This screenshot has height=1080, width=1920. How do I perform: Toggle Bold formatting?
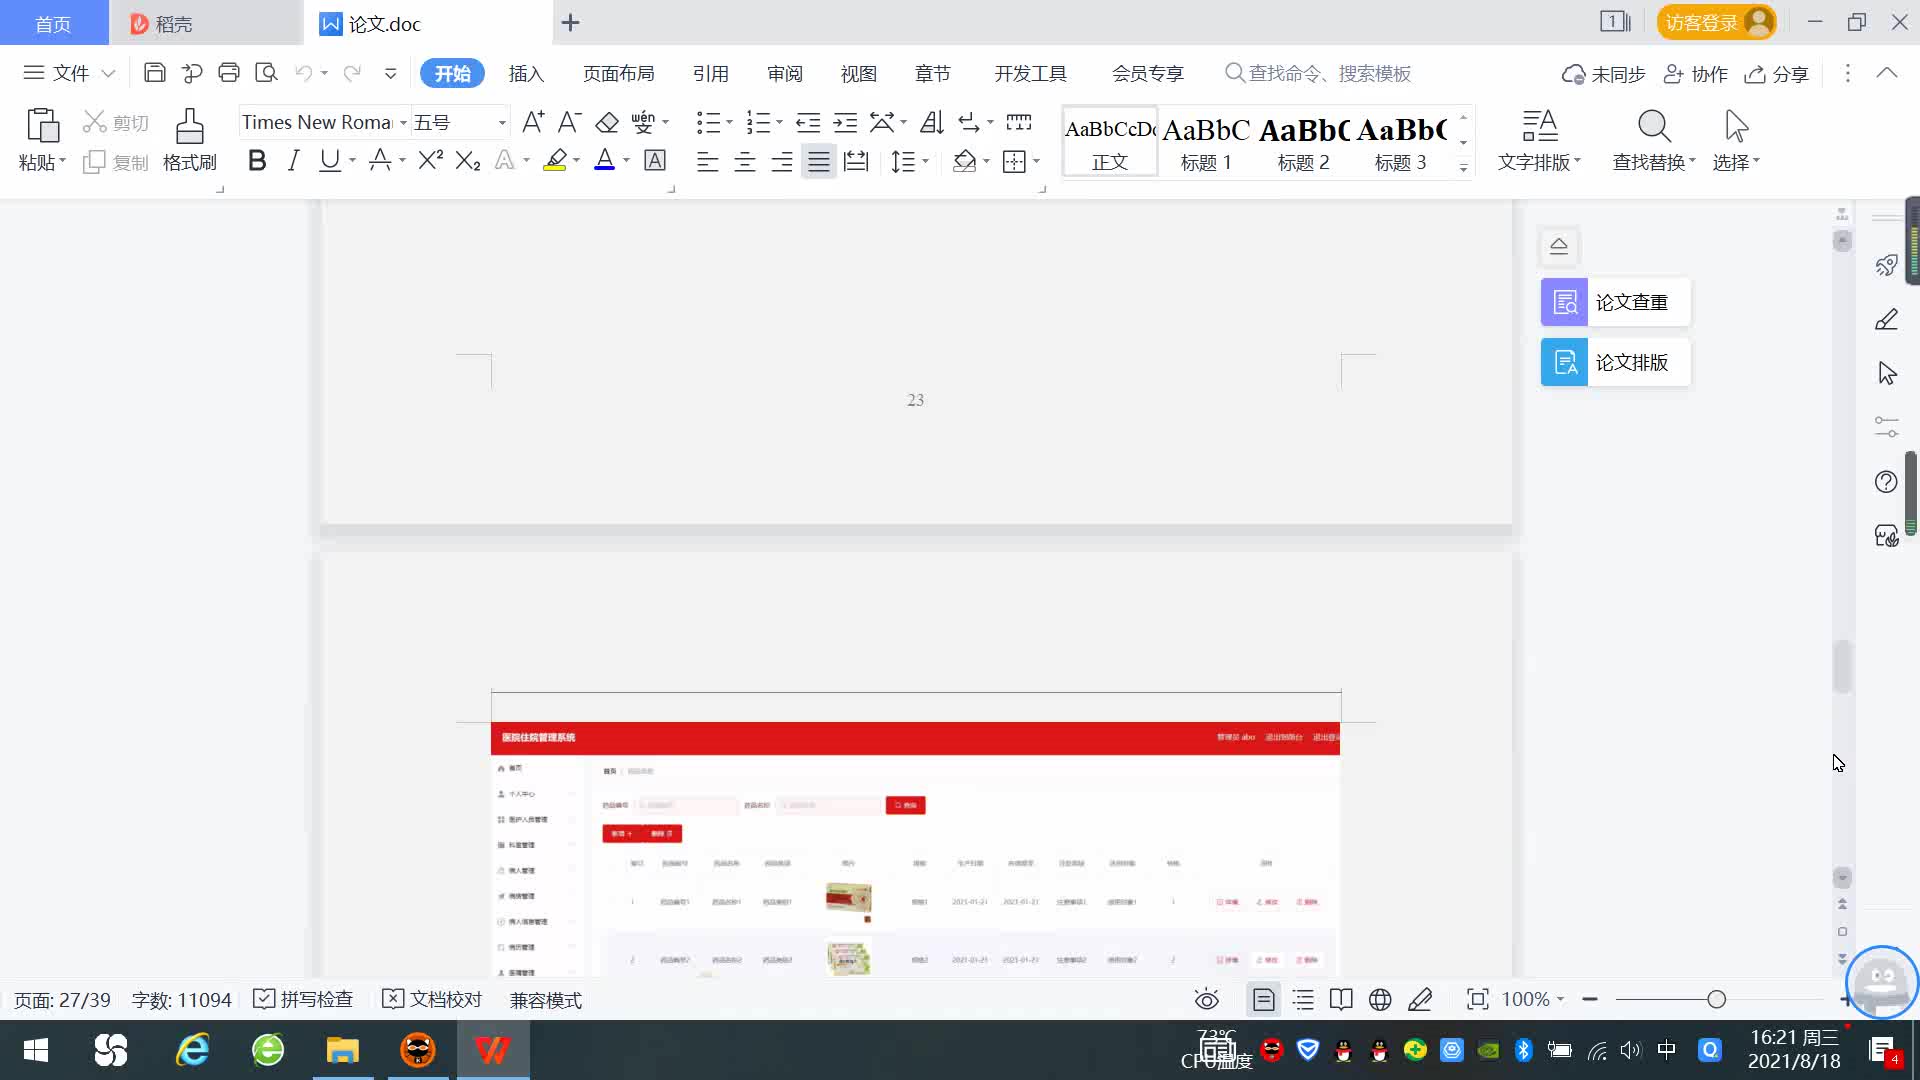point(257,160)
